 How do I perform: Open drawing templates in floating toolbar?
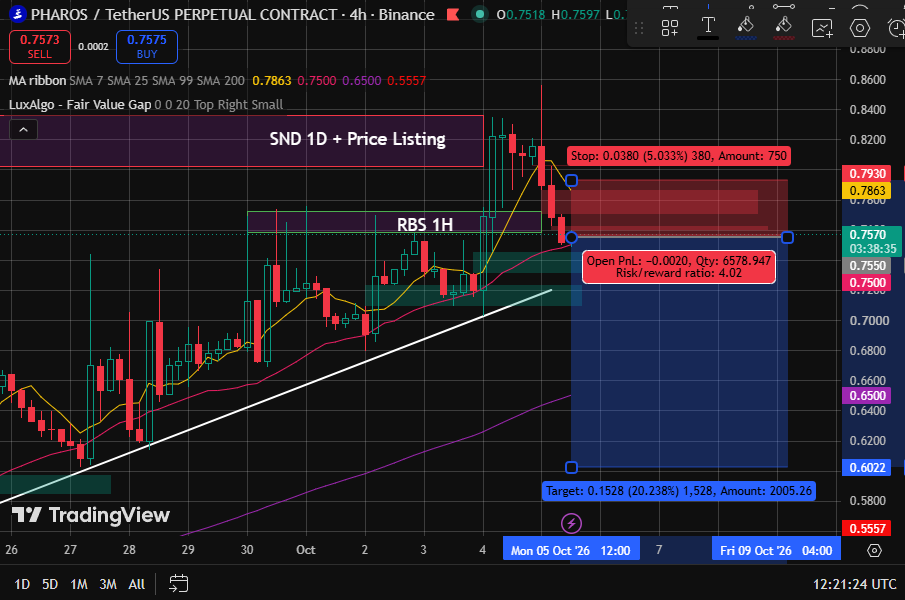670,27
